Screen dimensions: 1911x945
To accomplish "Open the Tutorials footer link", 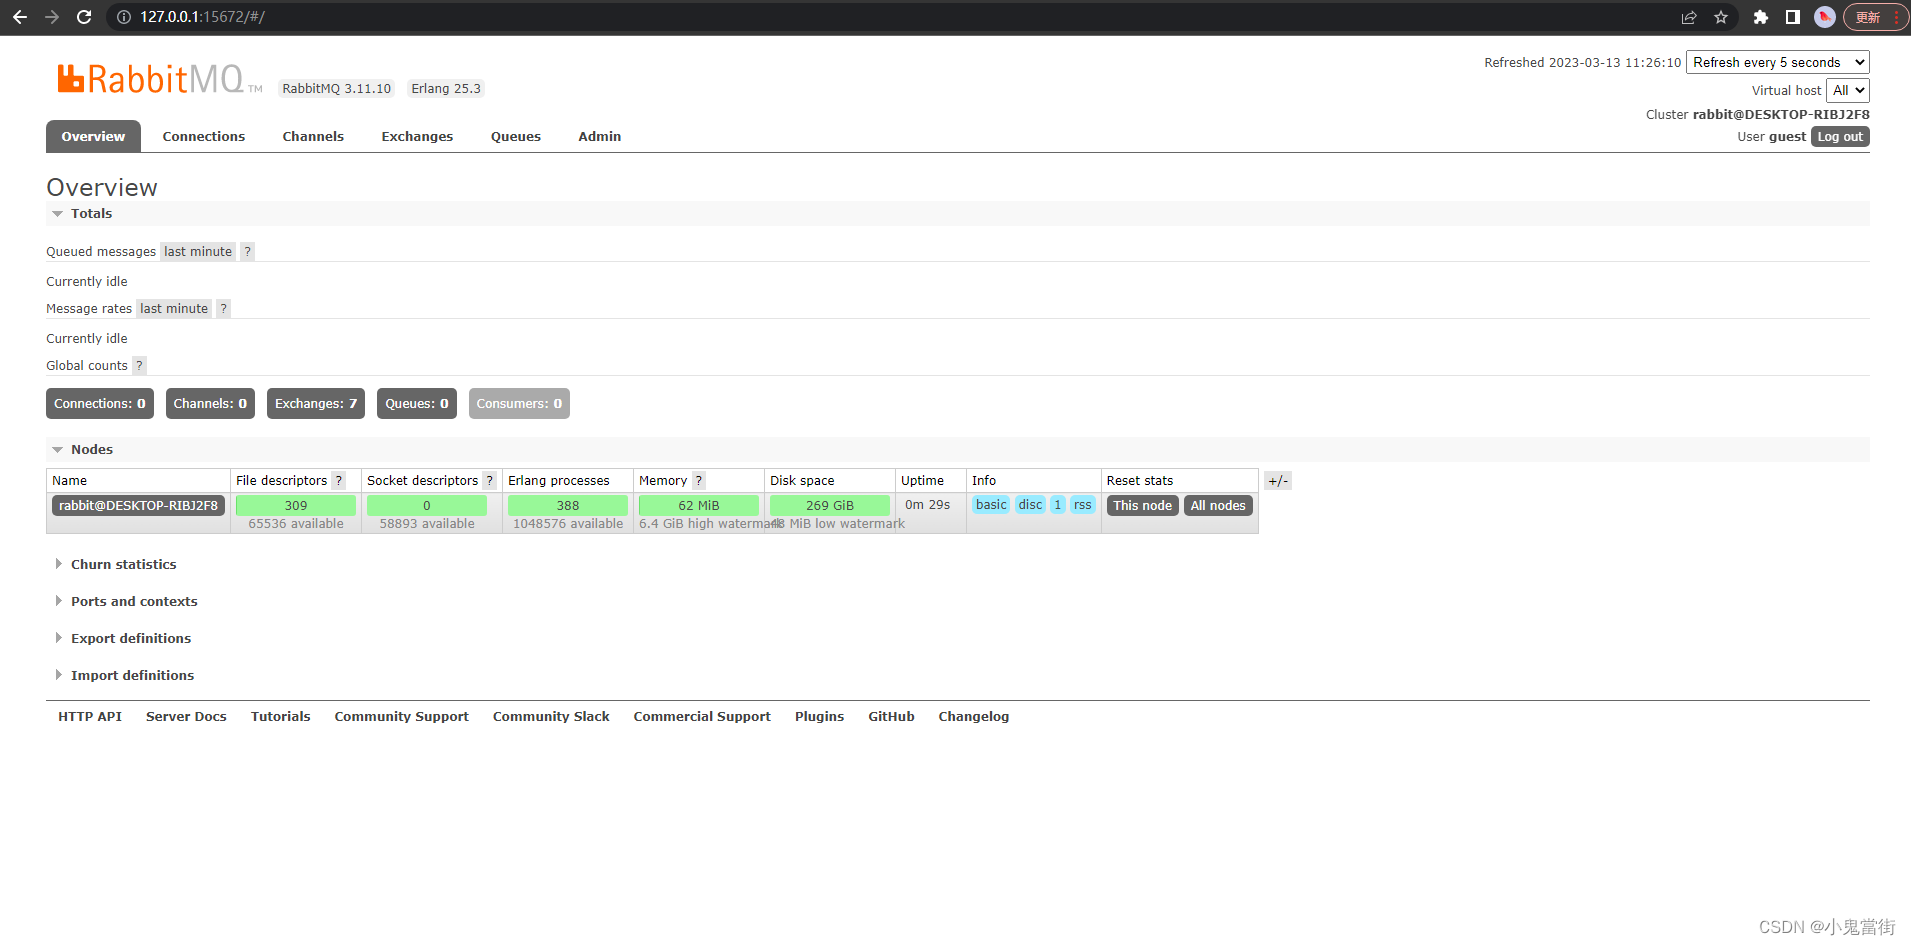I will (x=281, y=717).
